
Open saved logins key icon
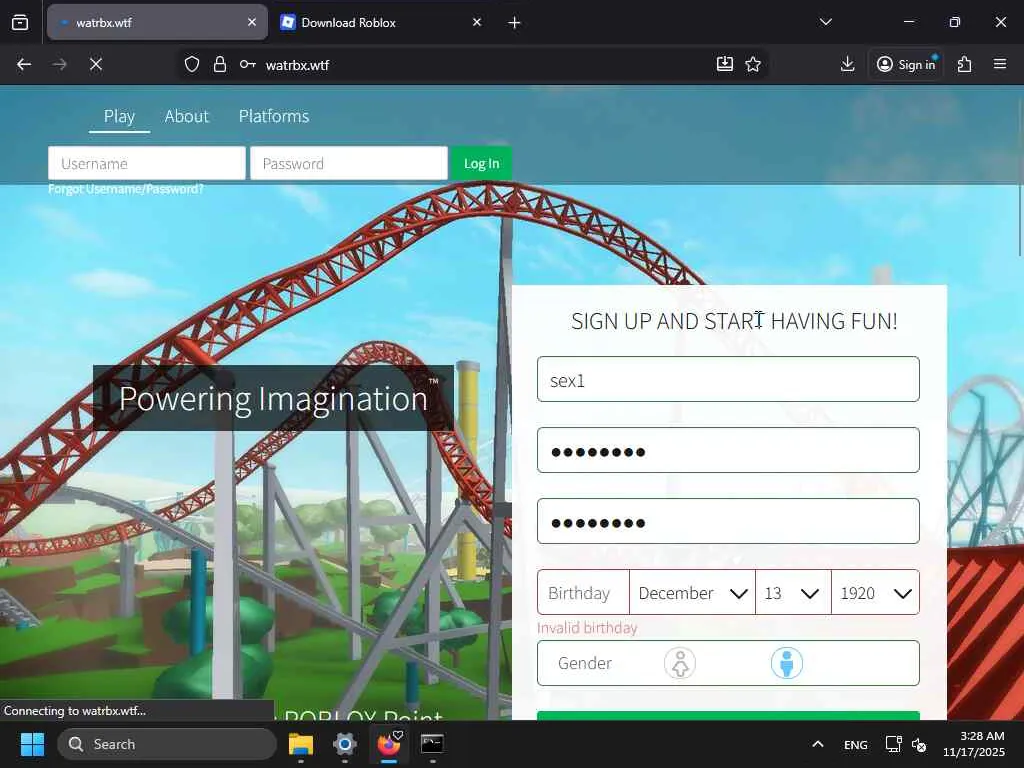(248, 64)
